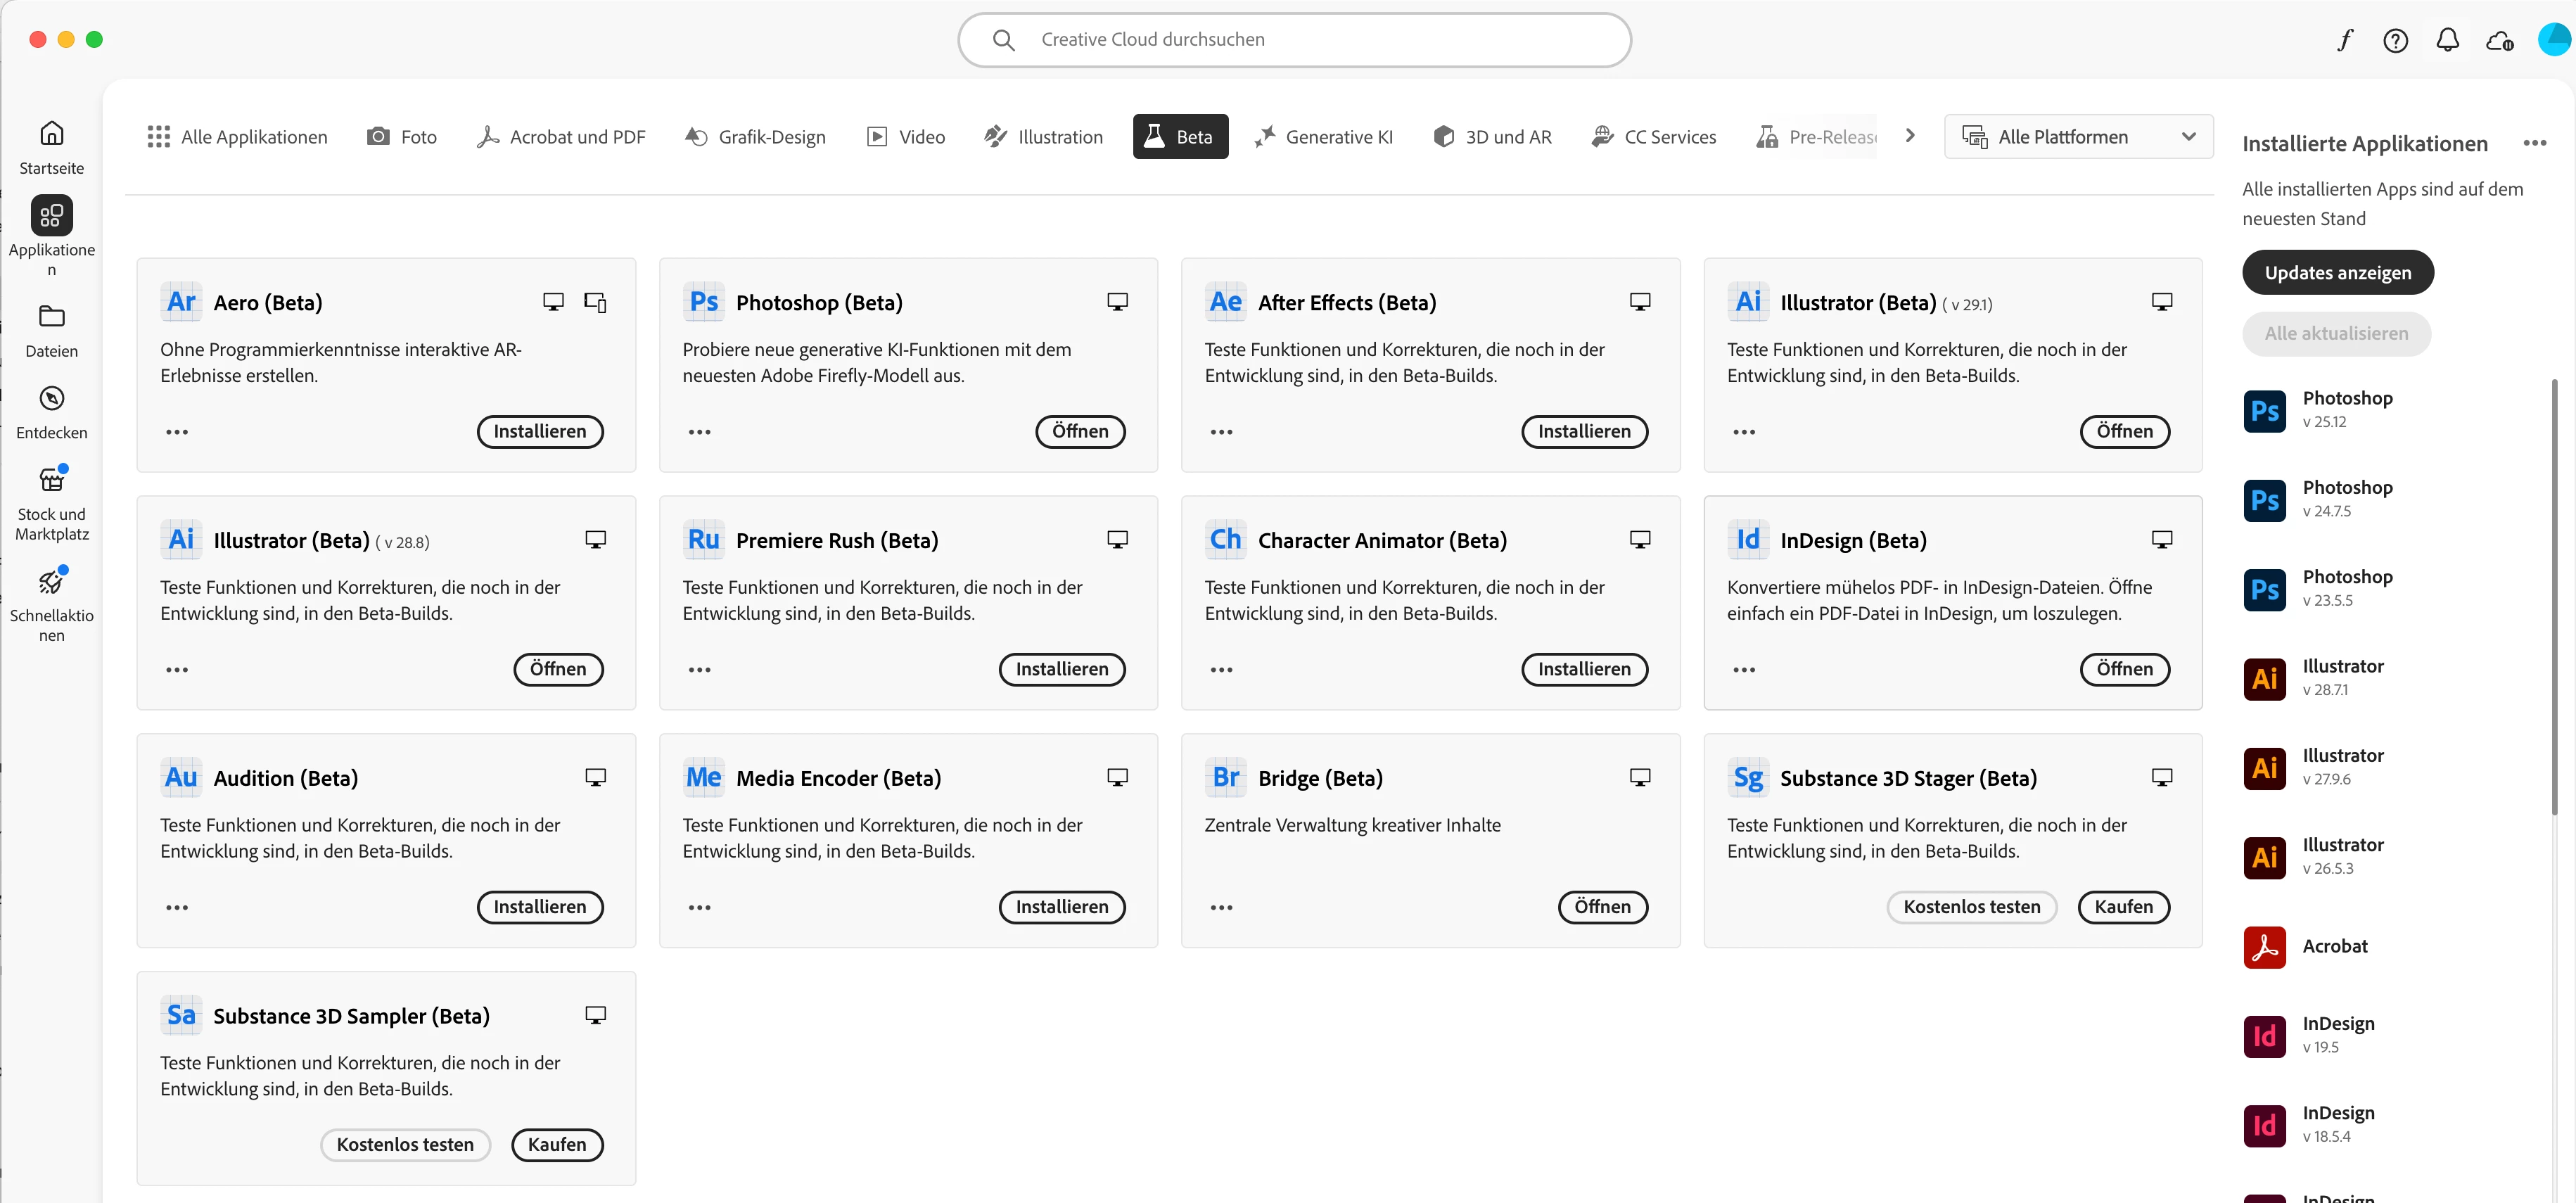Click Updates anzeigen button
The width and height of the screenshot is (2576, 1203).
(x=2337, y=273)
